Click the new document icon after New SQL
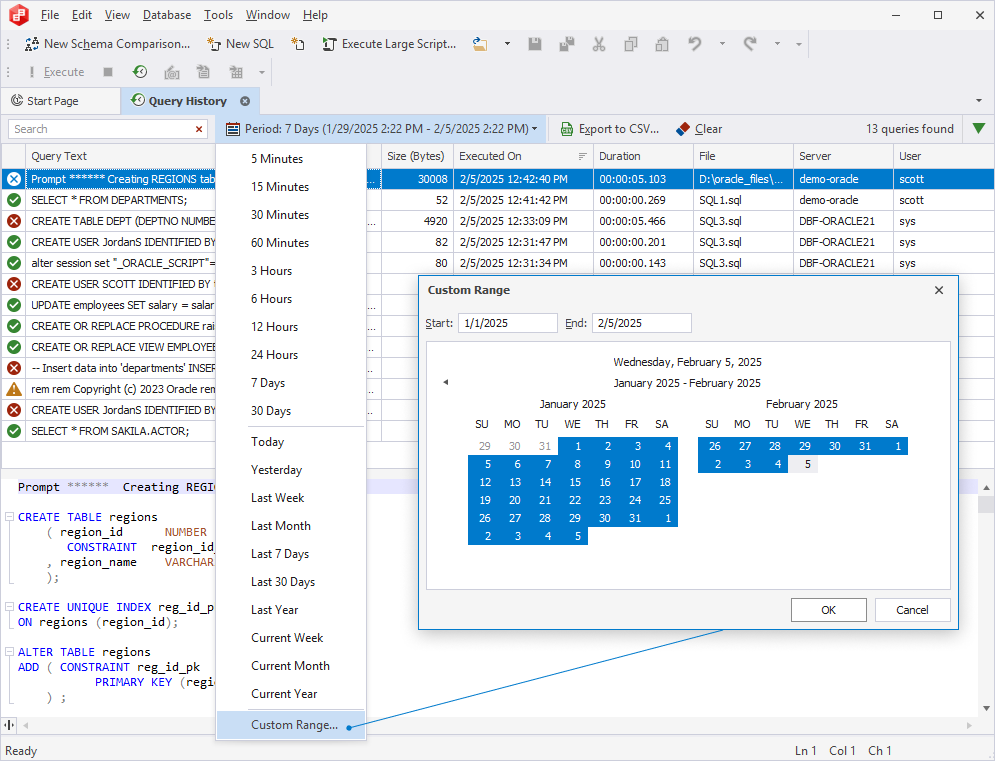995x761 pixels. tap(297, 44)
